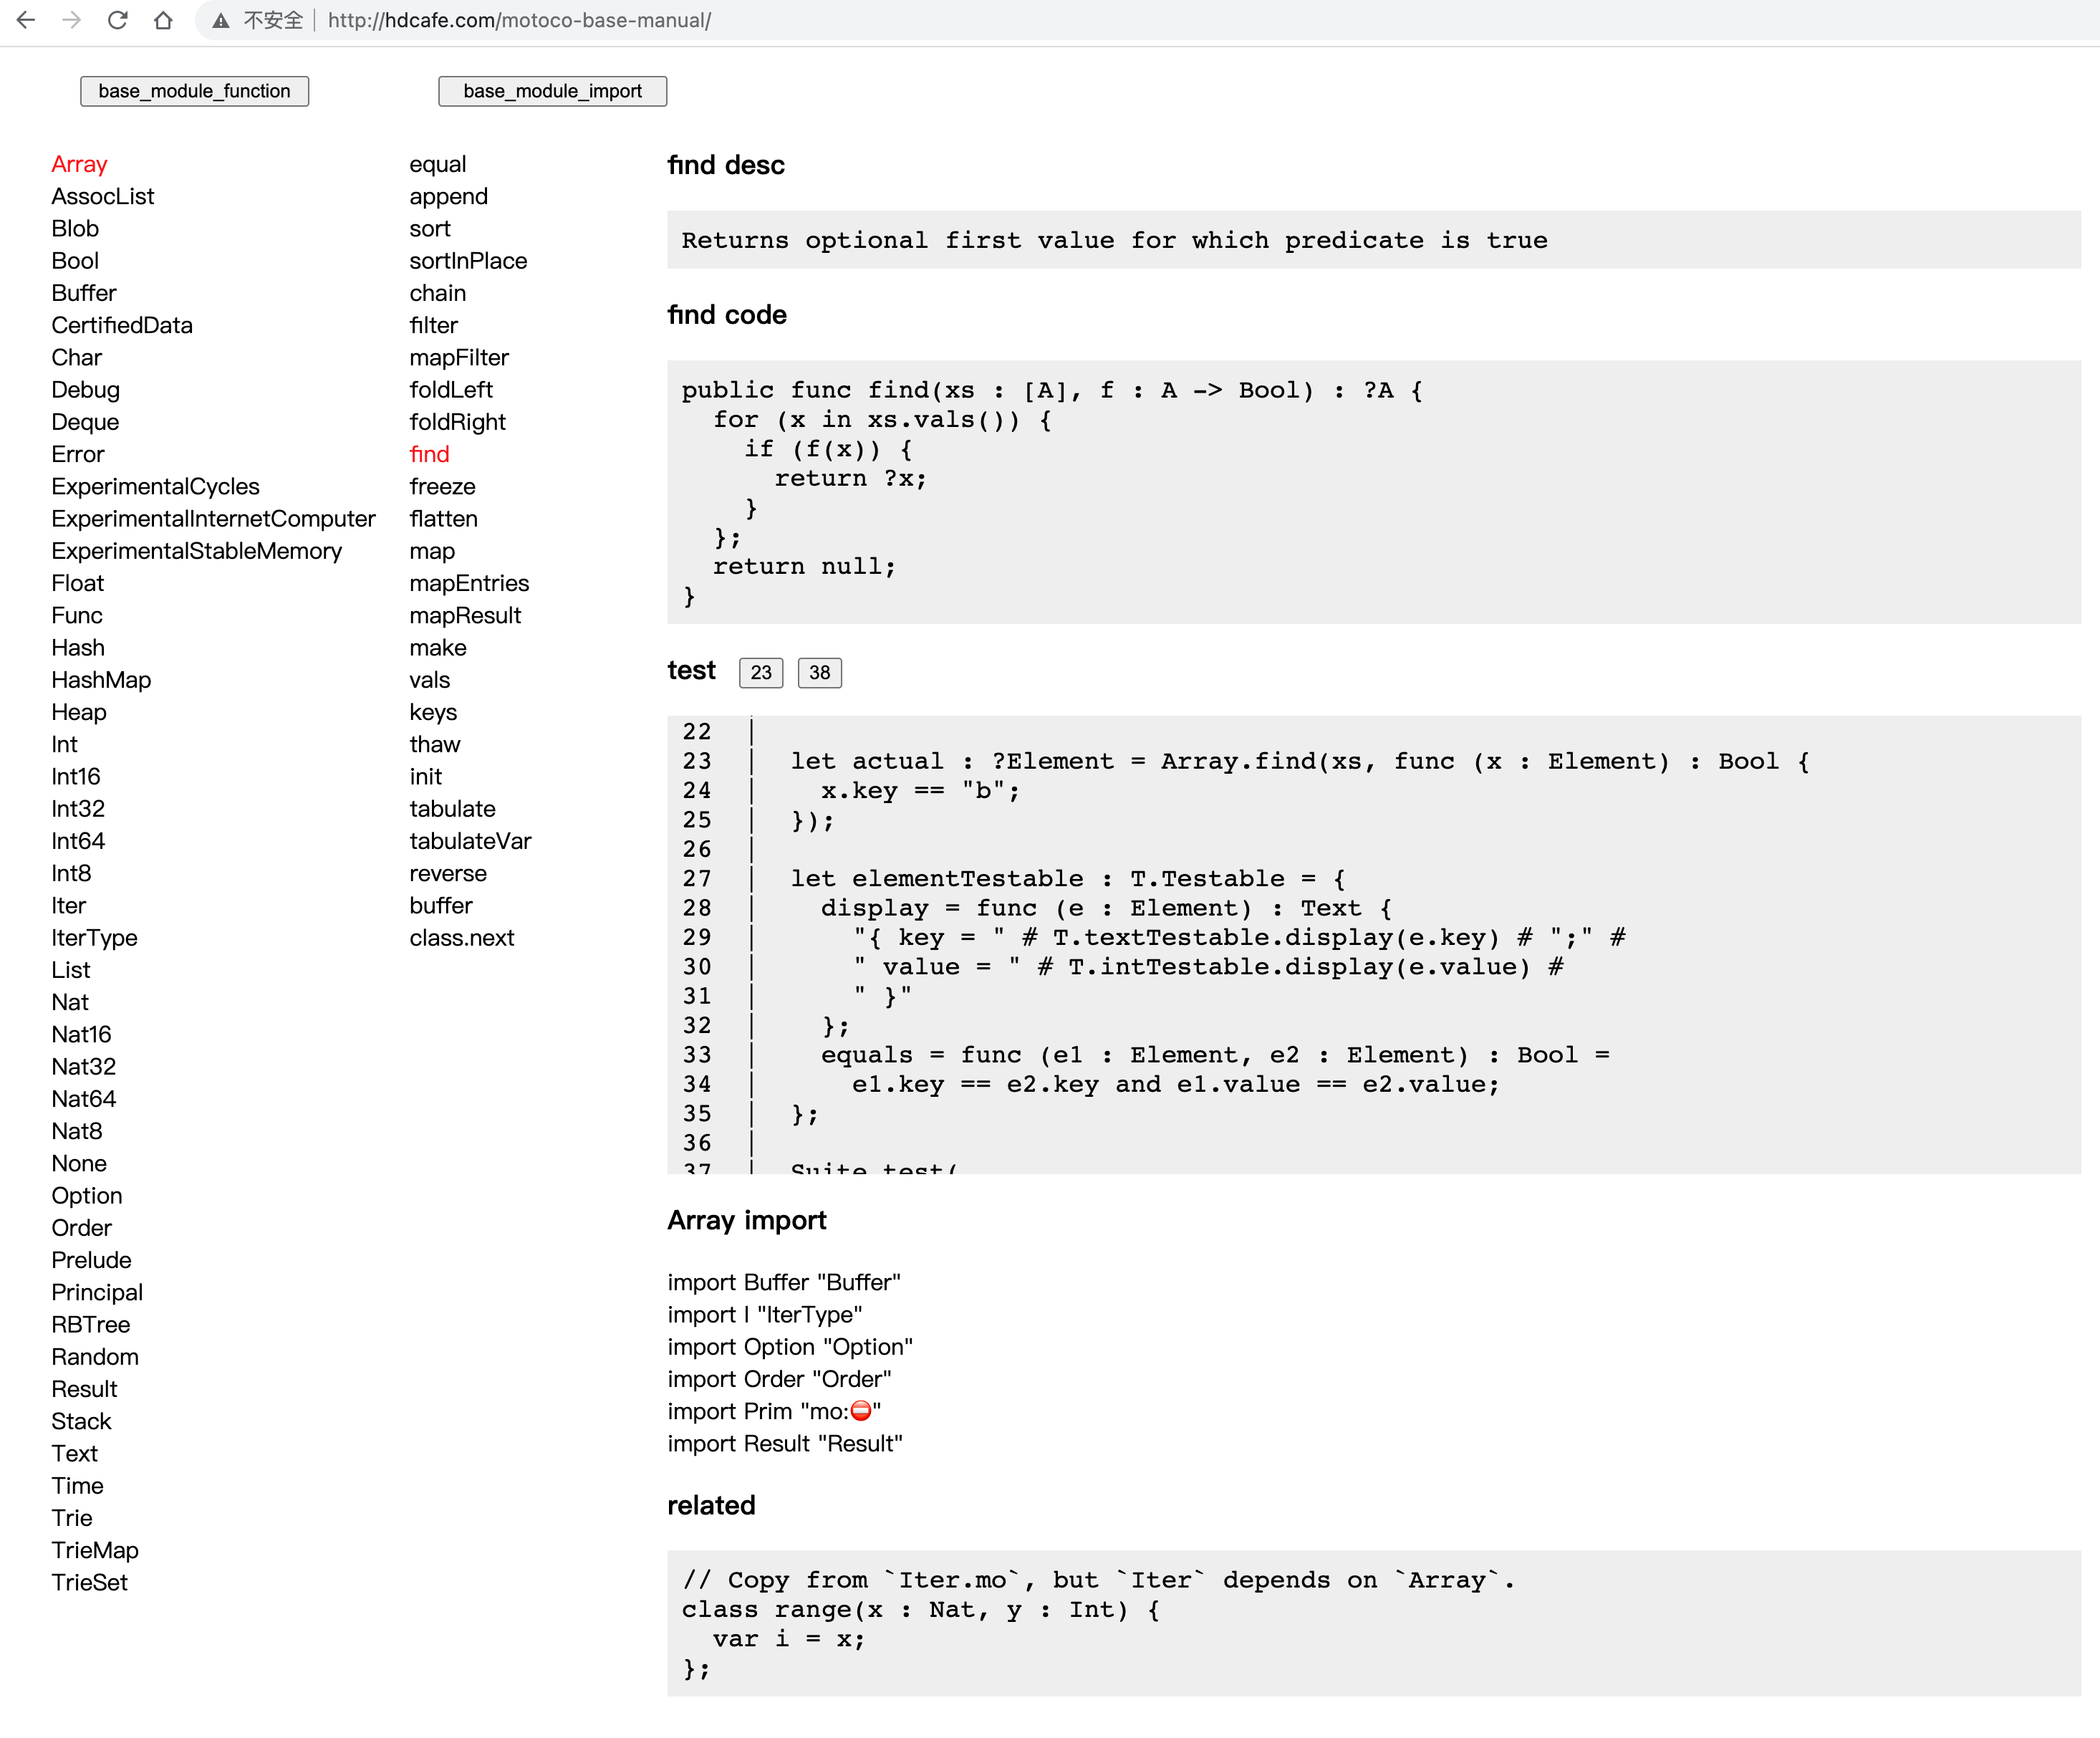Switch to the base_module_function tab

194,91
